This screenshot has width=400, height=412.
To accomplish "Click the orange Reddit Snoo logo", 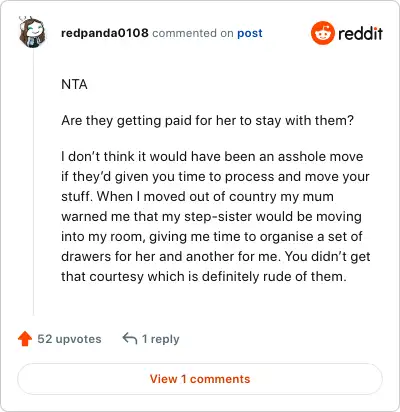I will point(322,33).
